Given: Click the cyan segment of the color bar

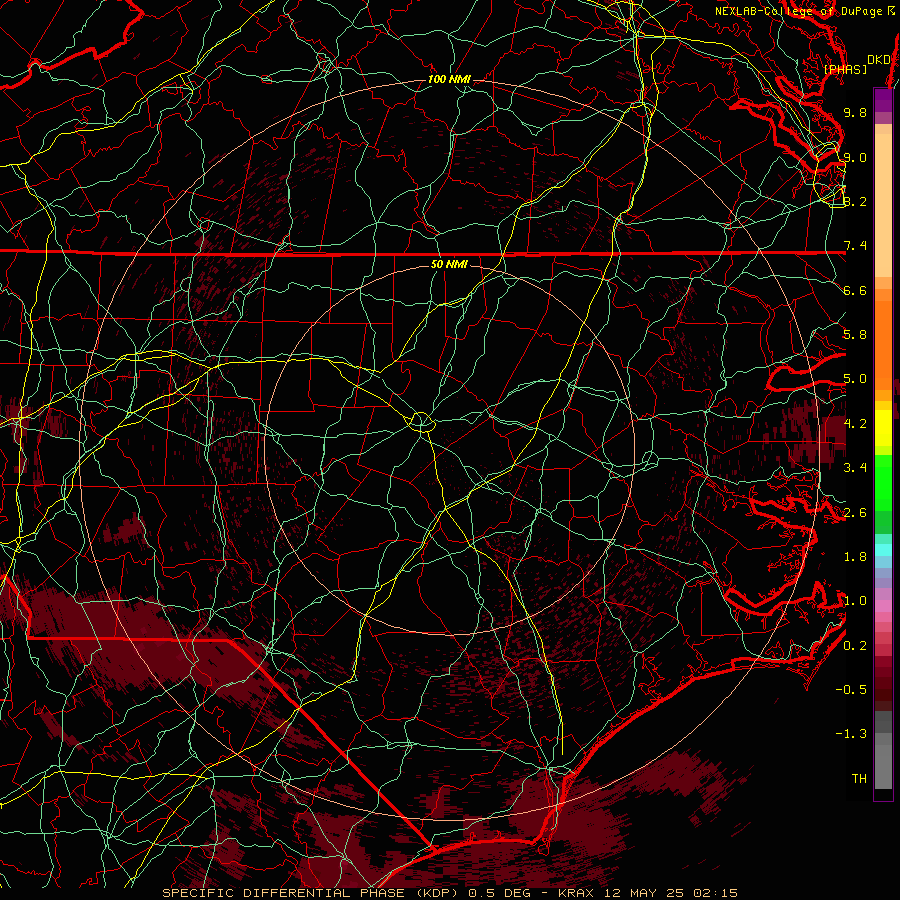Looking at the screenshot, I should (x=883, y=550).
